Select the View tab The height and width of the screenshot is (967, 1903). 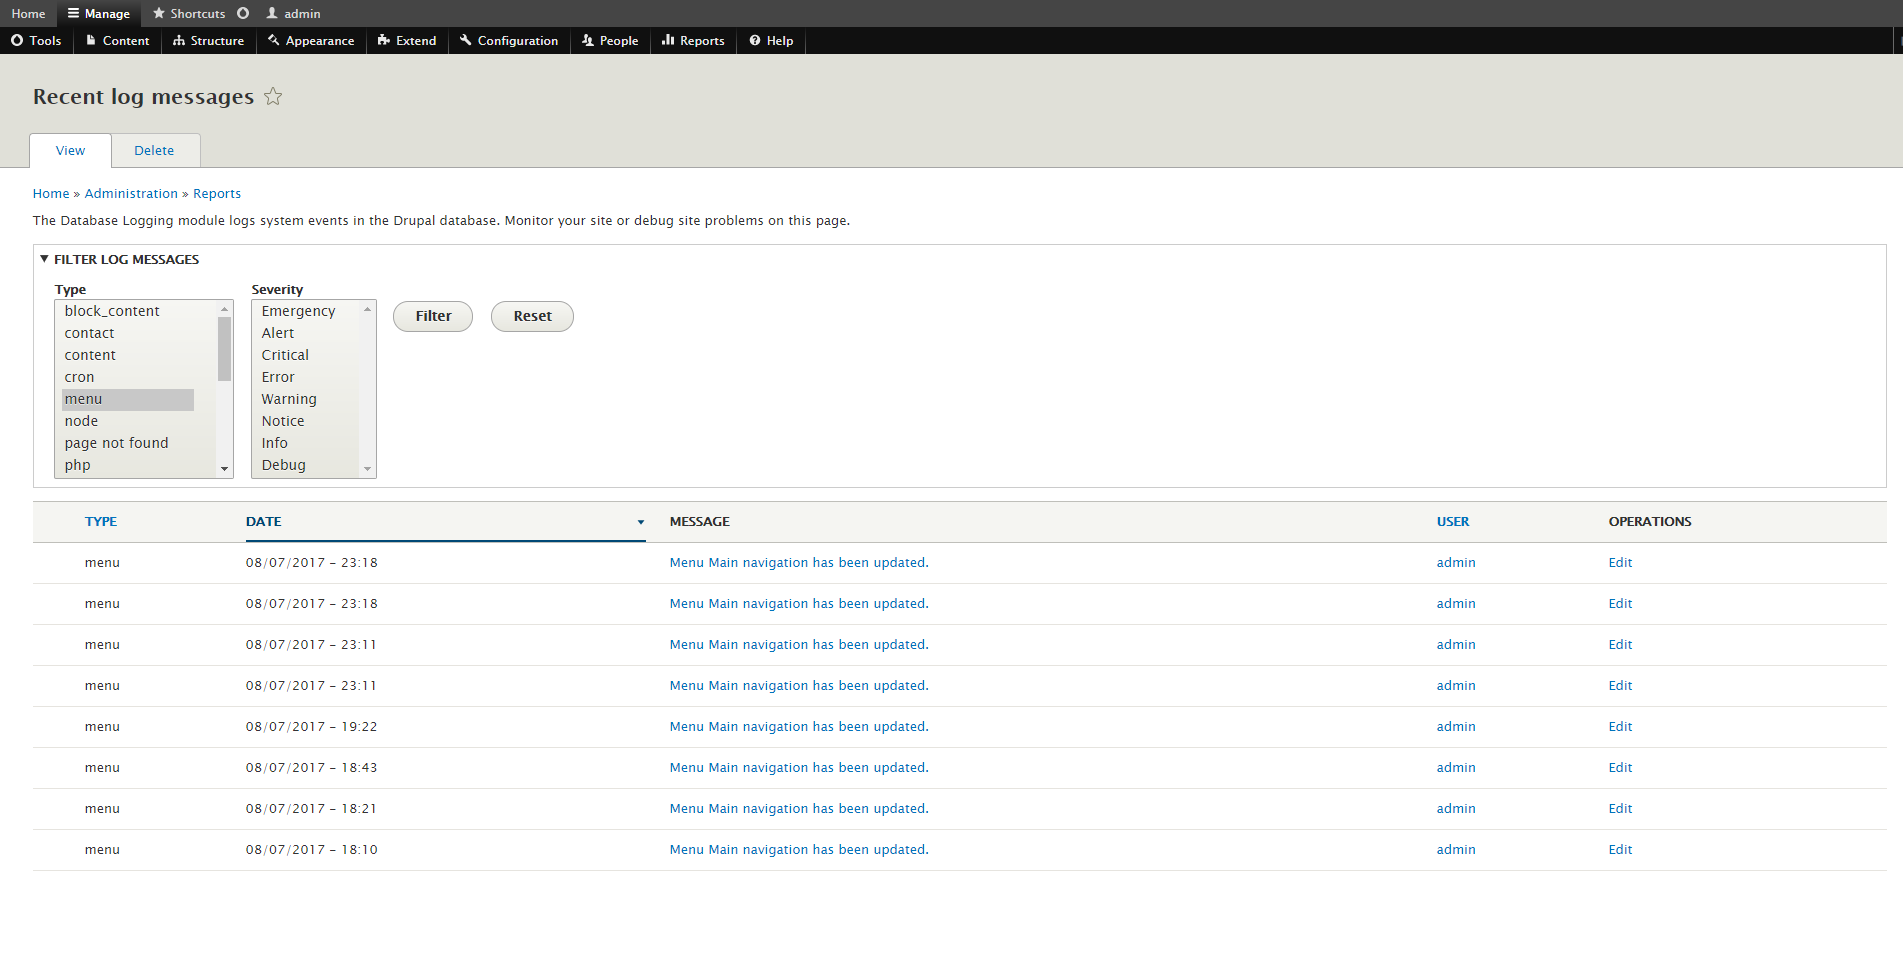70,151
